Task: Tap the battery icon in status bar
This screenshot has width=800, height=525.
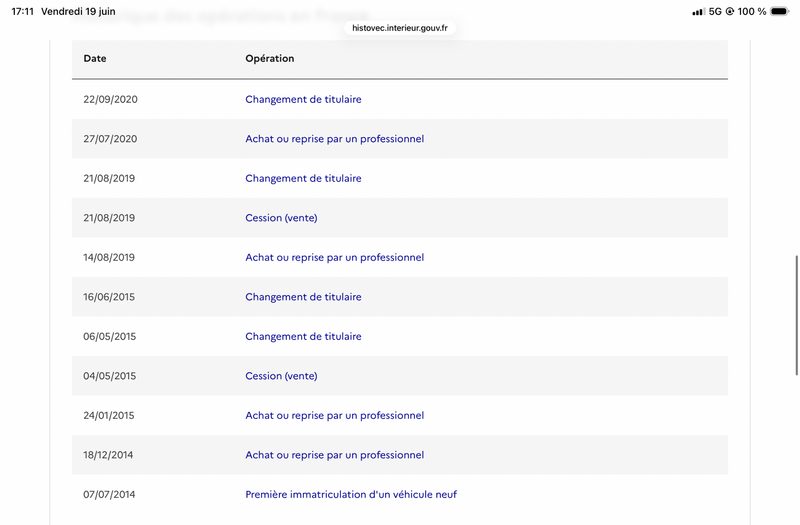Action: coord(780,11)
